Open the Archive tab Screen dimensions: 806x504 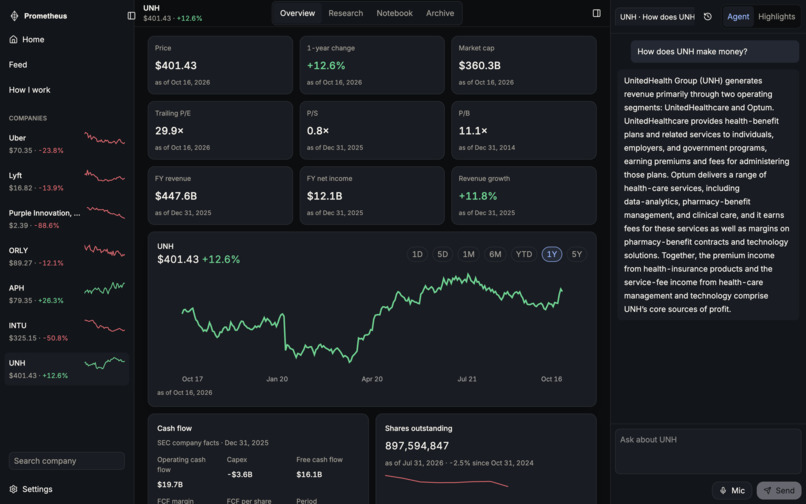440,13
